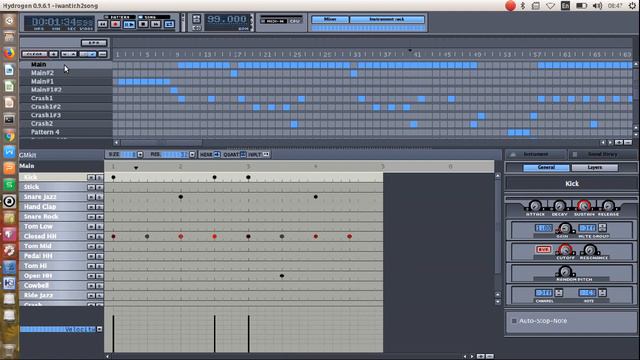Switch transport to Song mode
This screenshot has width=640, height=360.
153,17
